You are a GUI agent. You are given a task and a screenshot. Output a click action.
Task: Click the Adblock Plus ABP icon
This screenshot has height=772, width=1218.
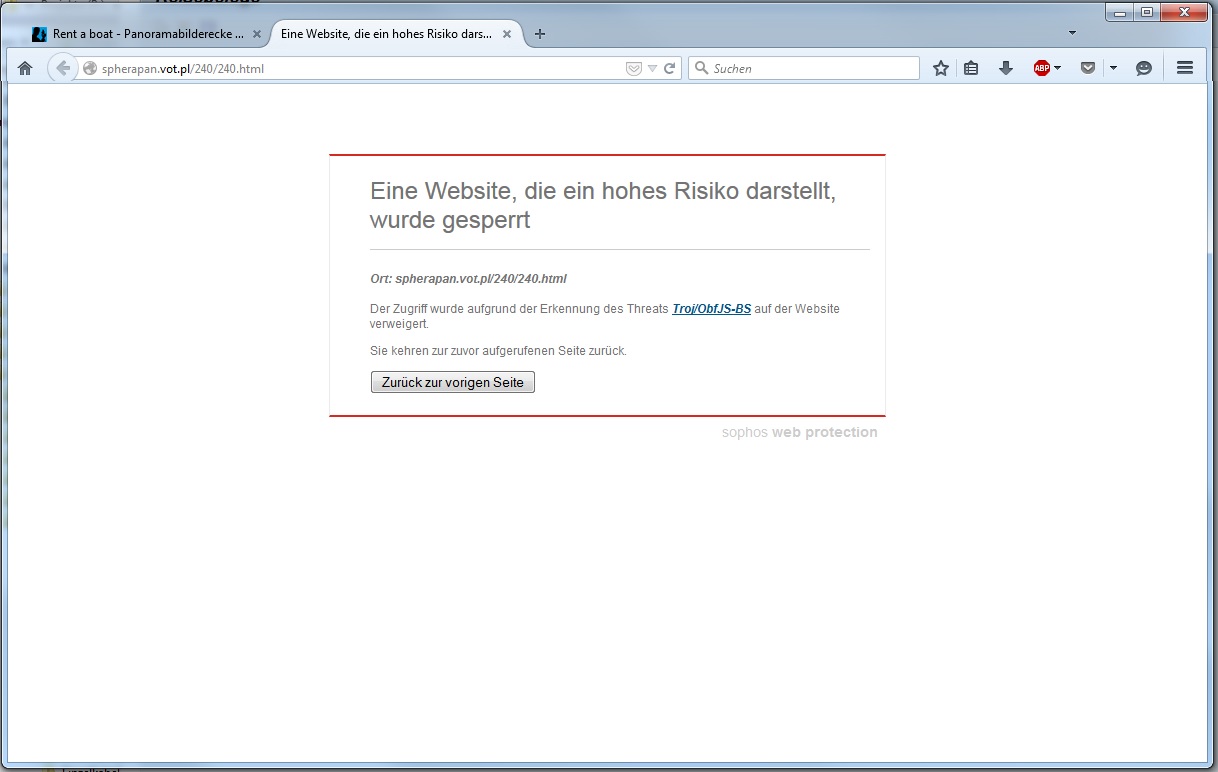click(1041, 68)
